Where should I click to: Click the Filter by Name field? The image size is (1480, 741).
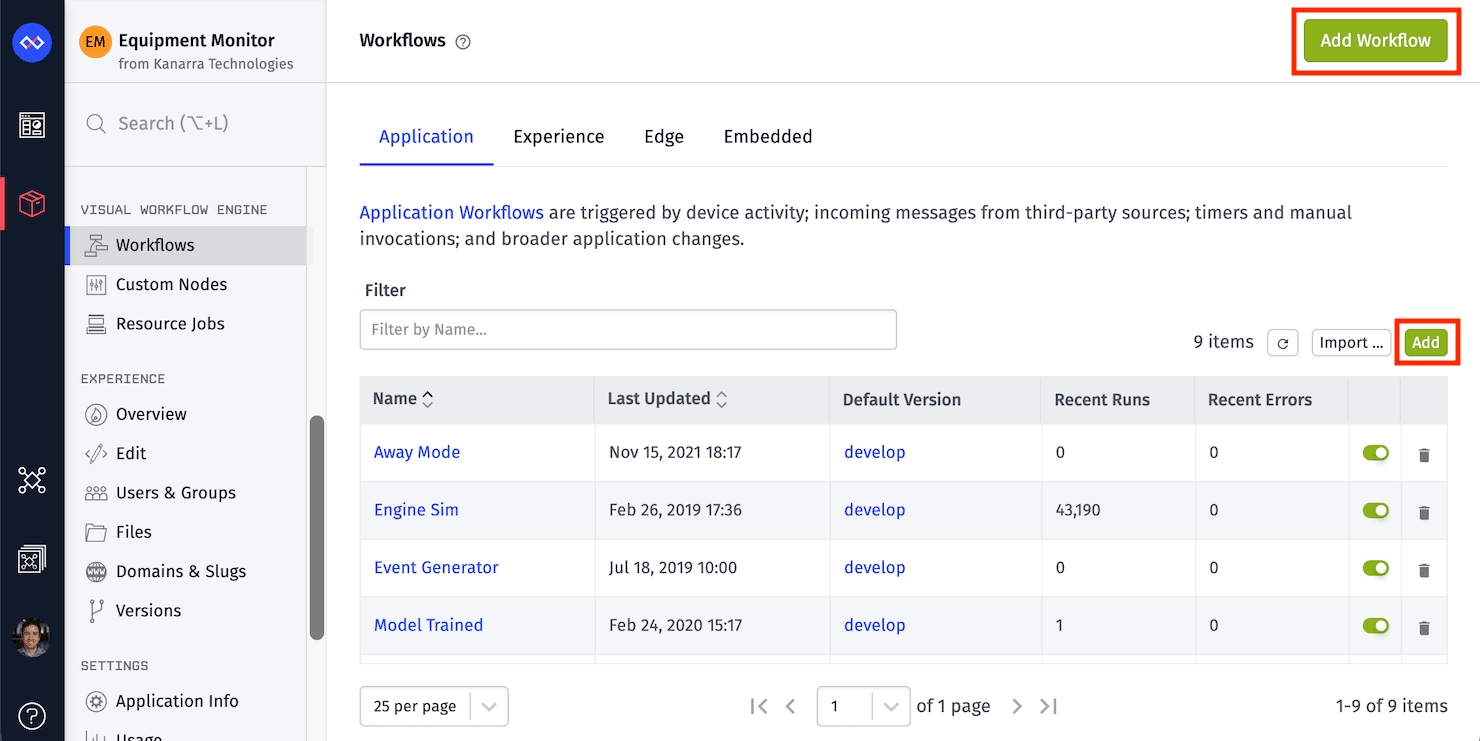[x=628, y=329]
